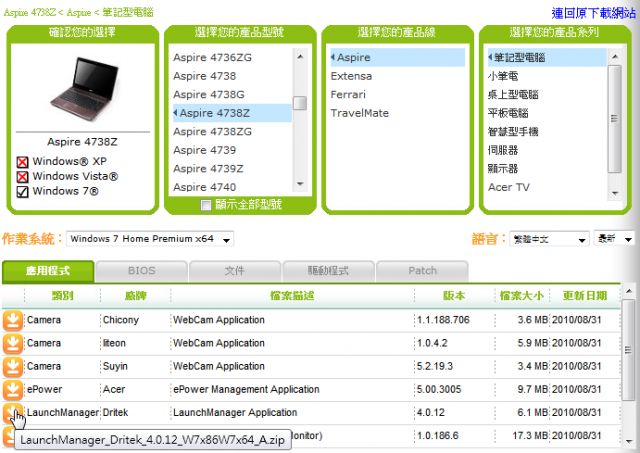The image size is (640, 453).
Task: Switch to the 文件 tab
Action: [235, 271]
